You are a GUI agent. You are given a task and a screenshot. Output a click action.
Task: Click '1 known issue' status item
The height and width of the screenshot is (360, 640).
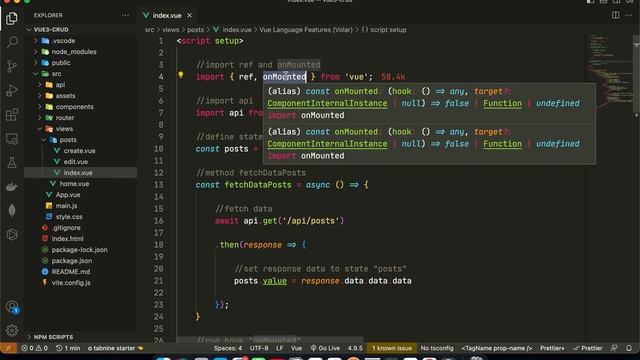[392, 348]
